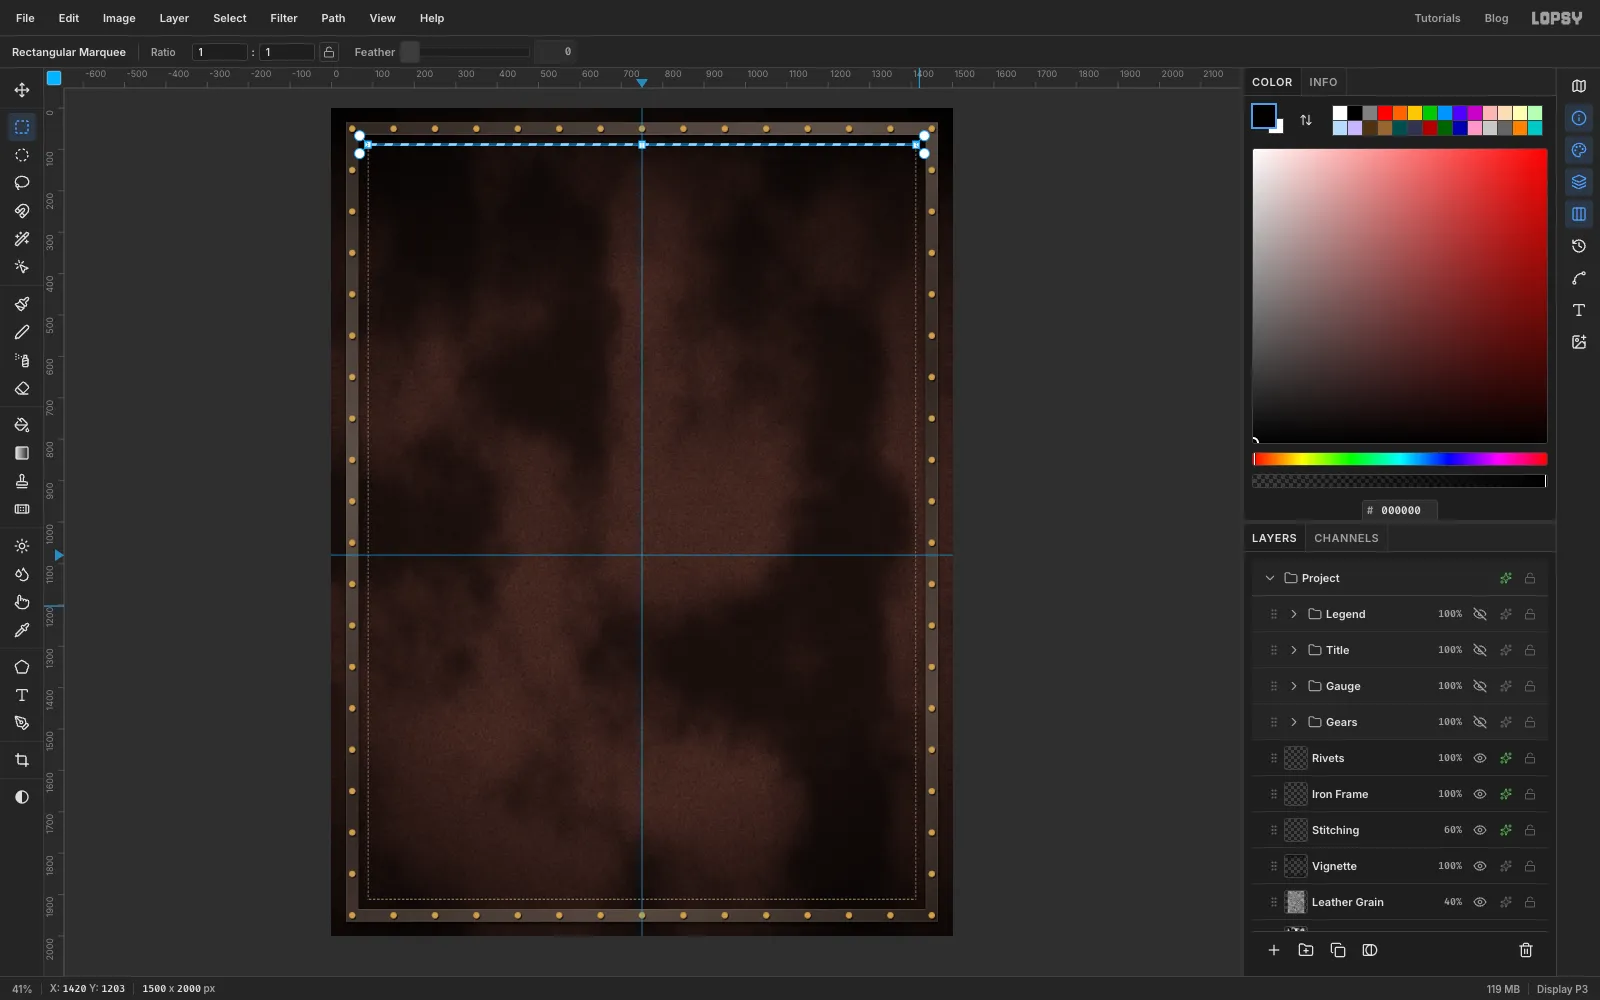This screenshot has height=1000, width=1600.
Task: Expand the Title folder
Action: (x=1294, y=650)
